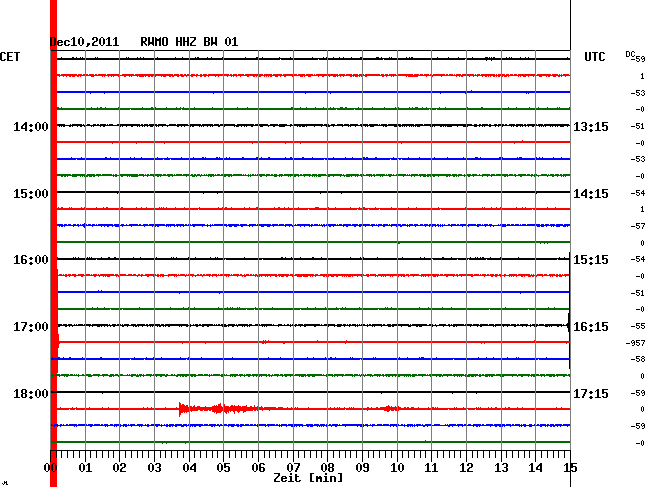The width and height of the screenshot is (650, 494).
Task: Click the small red burst near minute 10
Action: [390, 409]
